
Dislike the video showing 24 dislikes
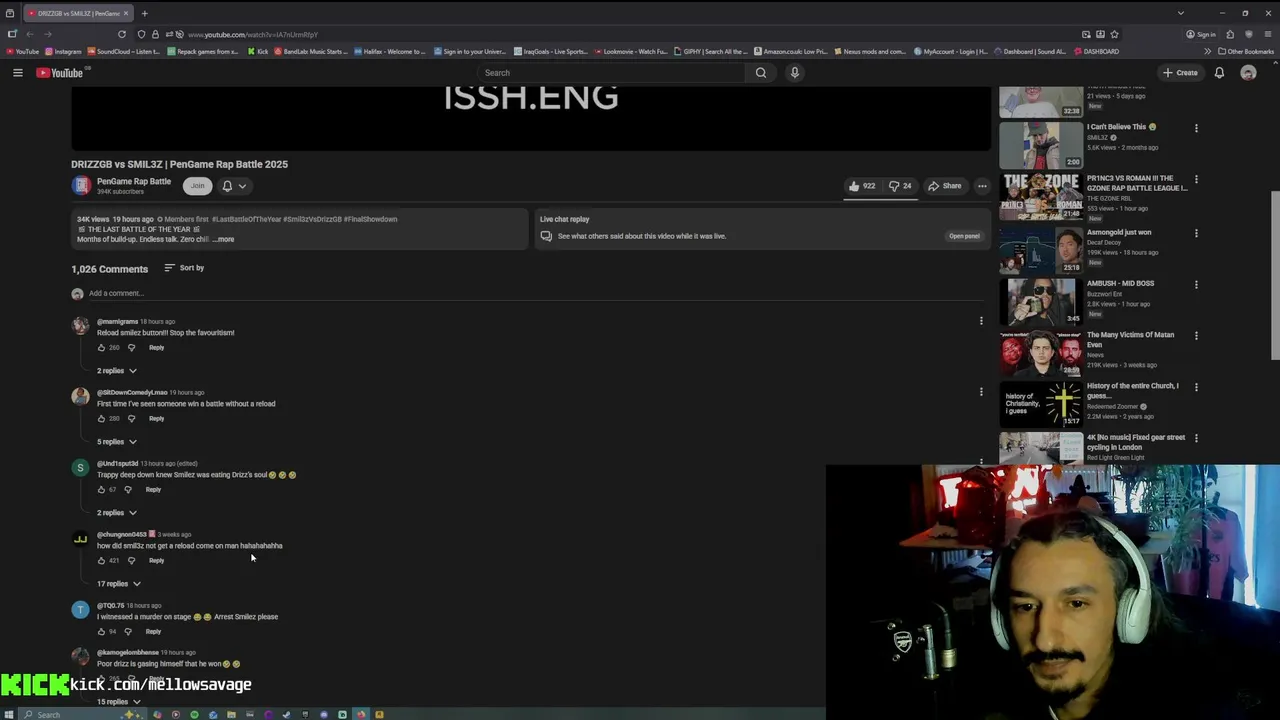[900, 186]
